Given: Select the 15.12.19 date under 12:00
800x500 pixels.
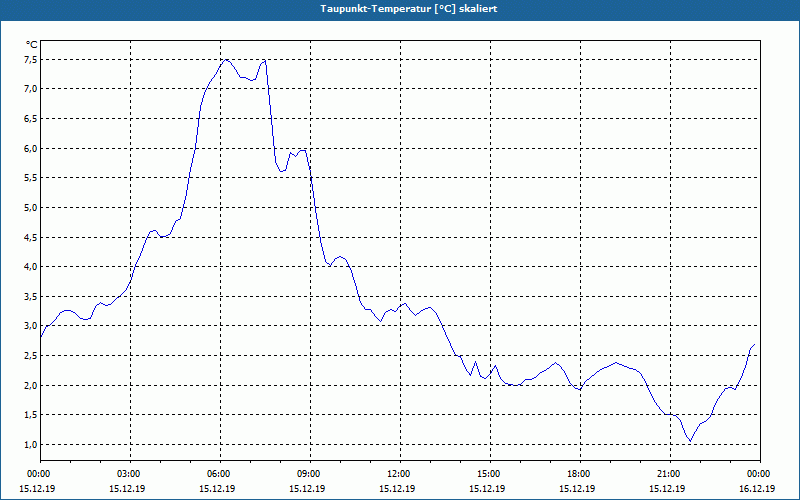Looking at the screenshot, I should [397, 488].
